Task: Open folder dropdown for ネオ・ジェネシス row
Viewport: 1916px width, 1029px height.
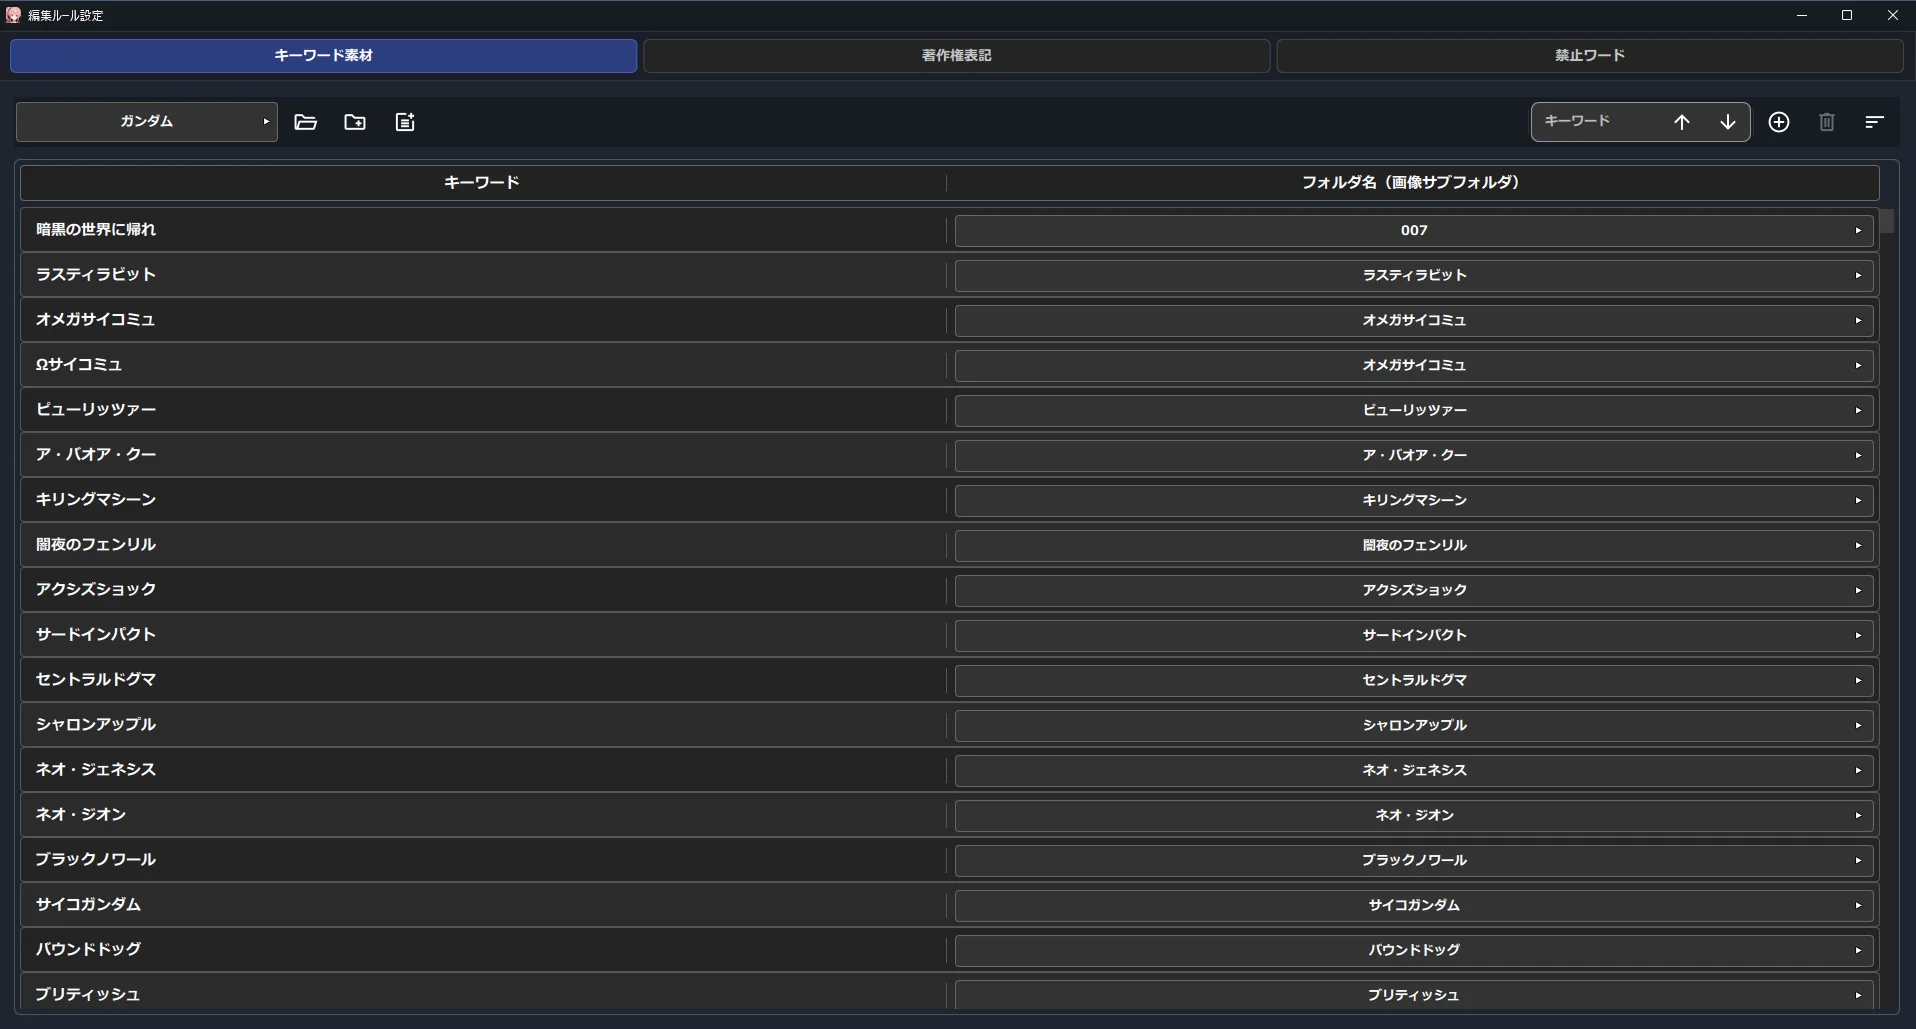Action: [1414, 771]
